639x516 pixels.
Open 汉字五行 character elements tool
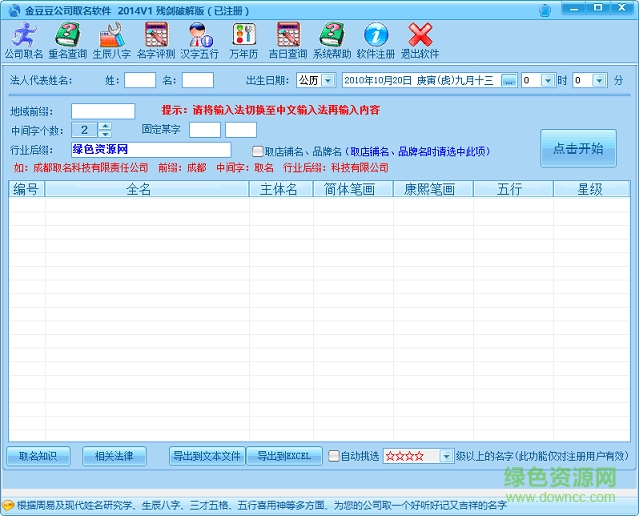tap(199, 40)
